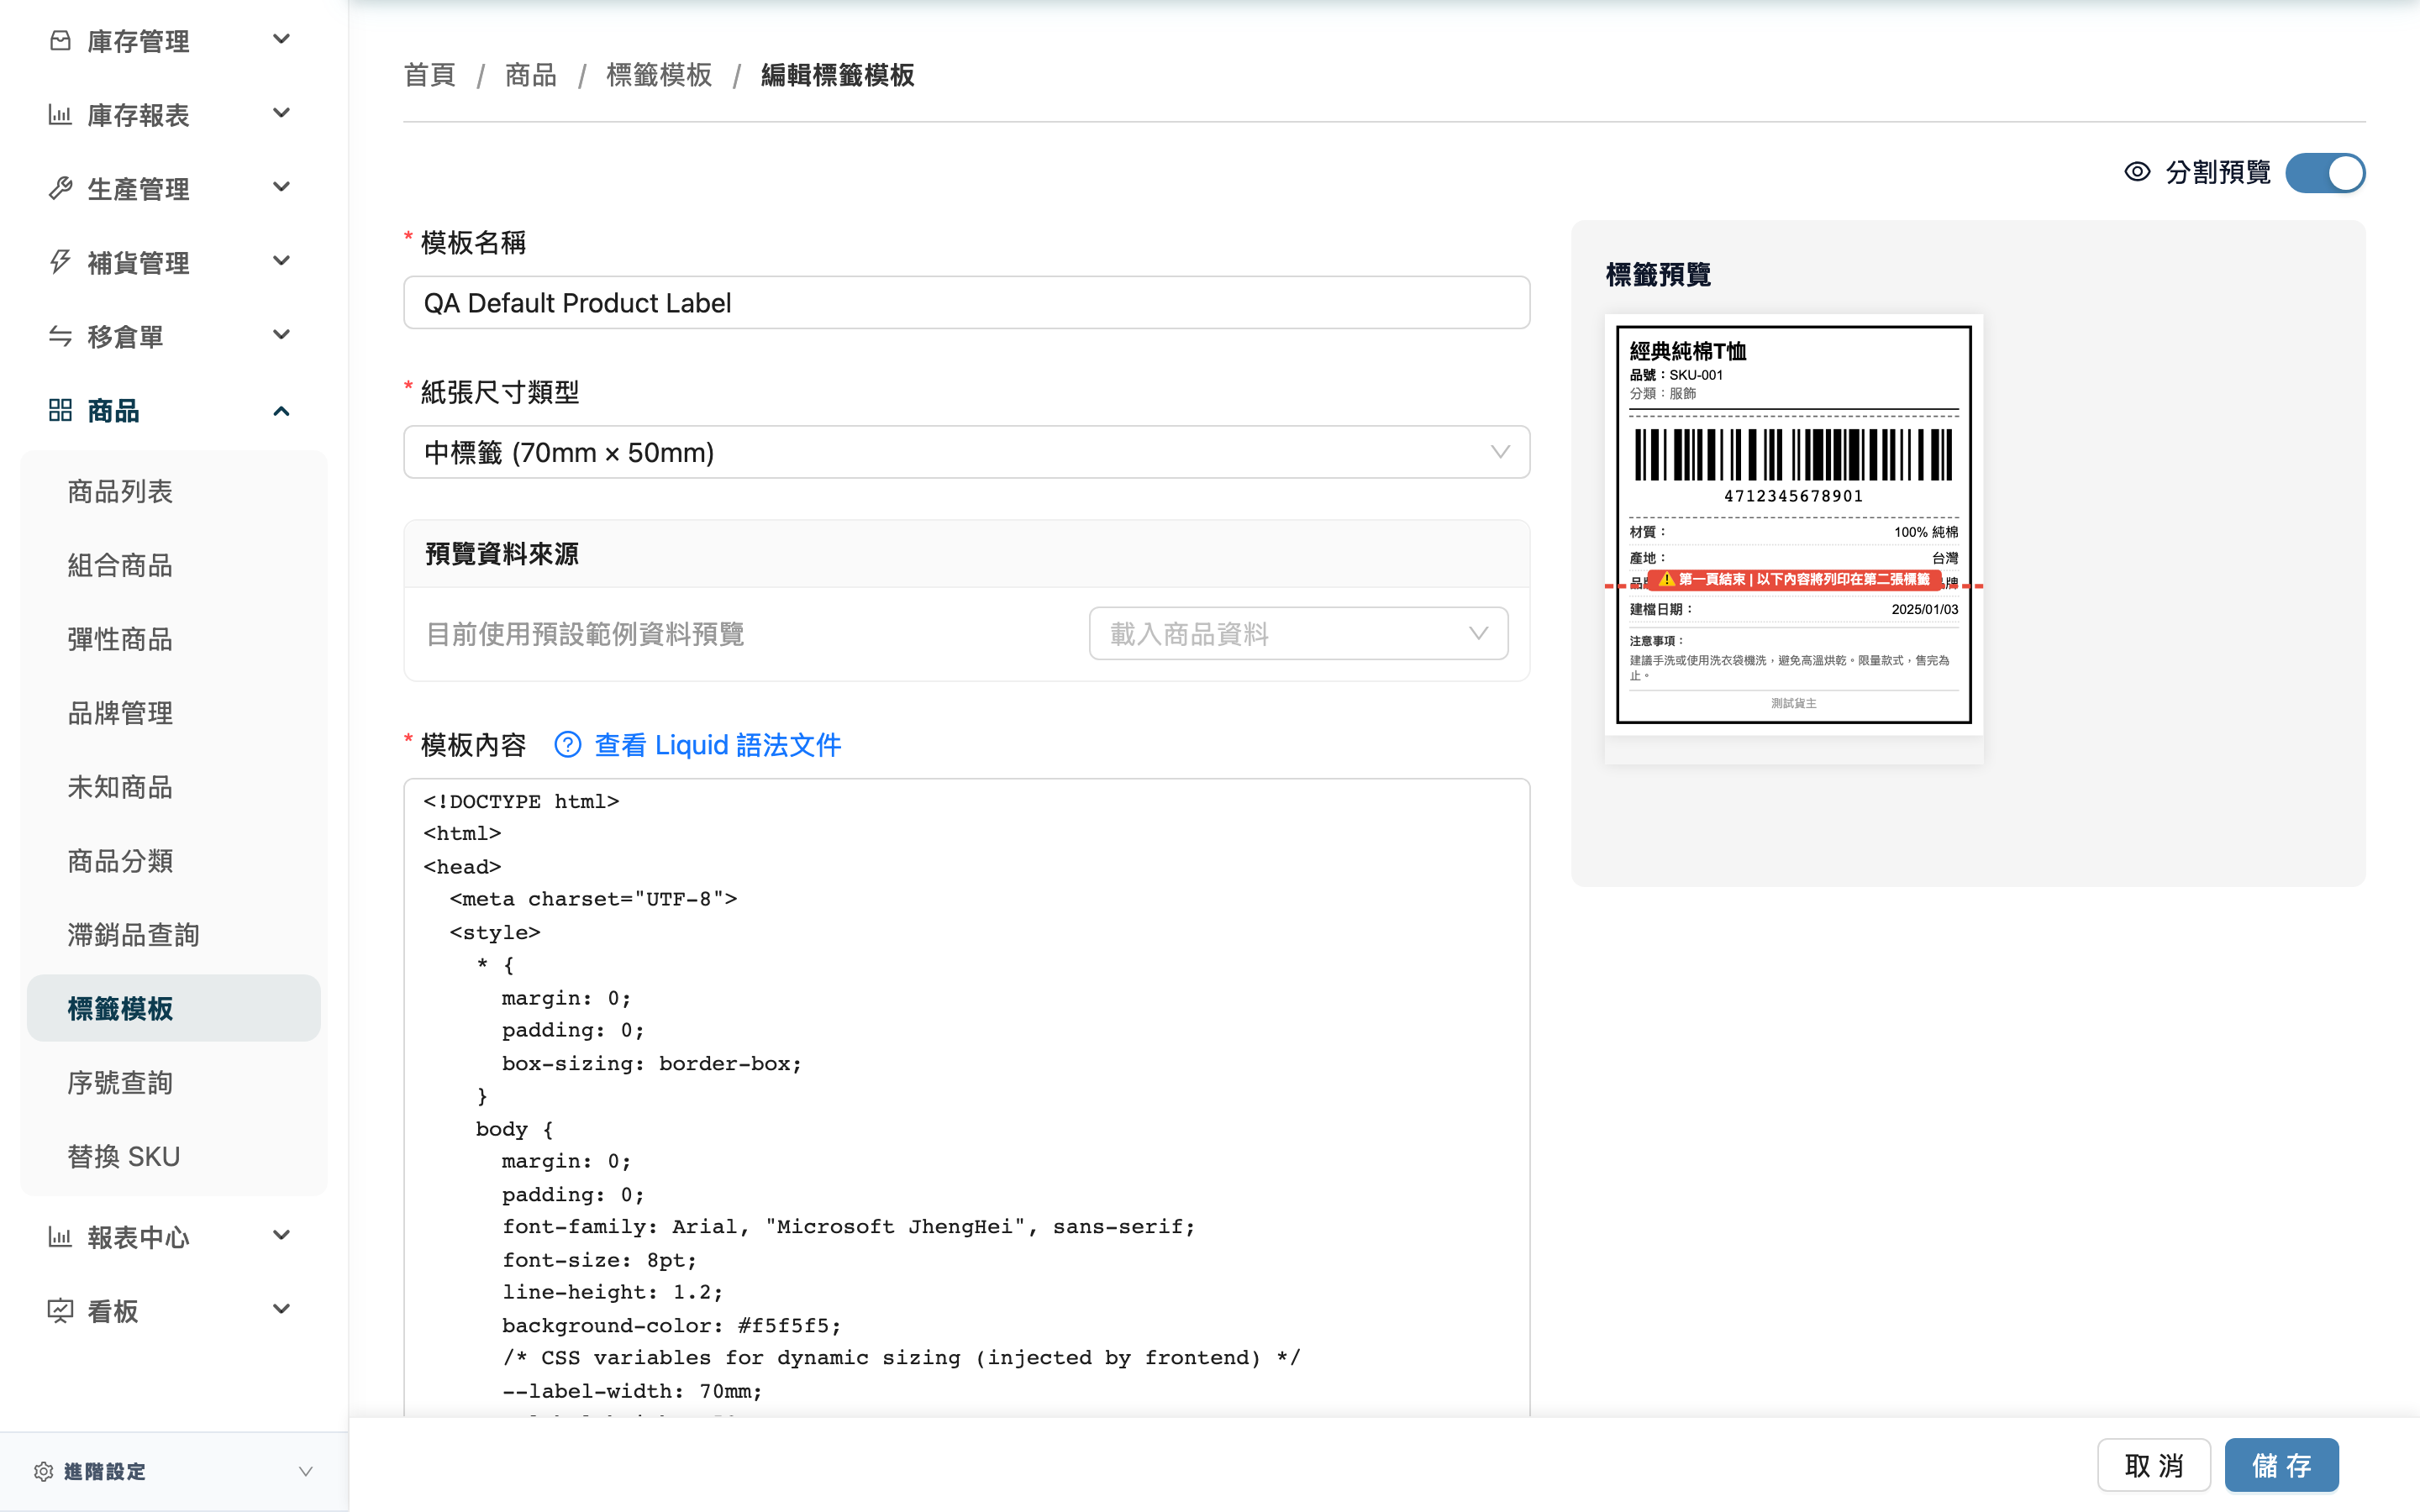Open the 載入商品資料 dropdown
The width and height of the screenshot is (2420, 1512).
tap(1298, 633)
